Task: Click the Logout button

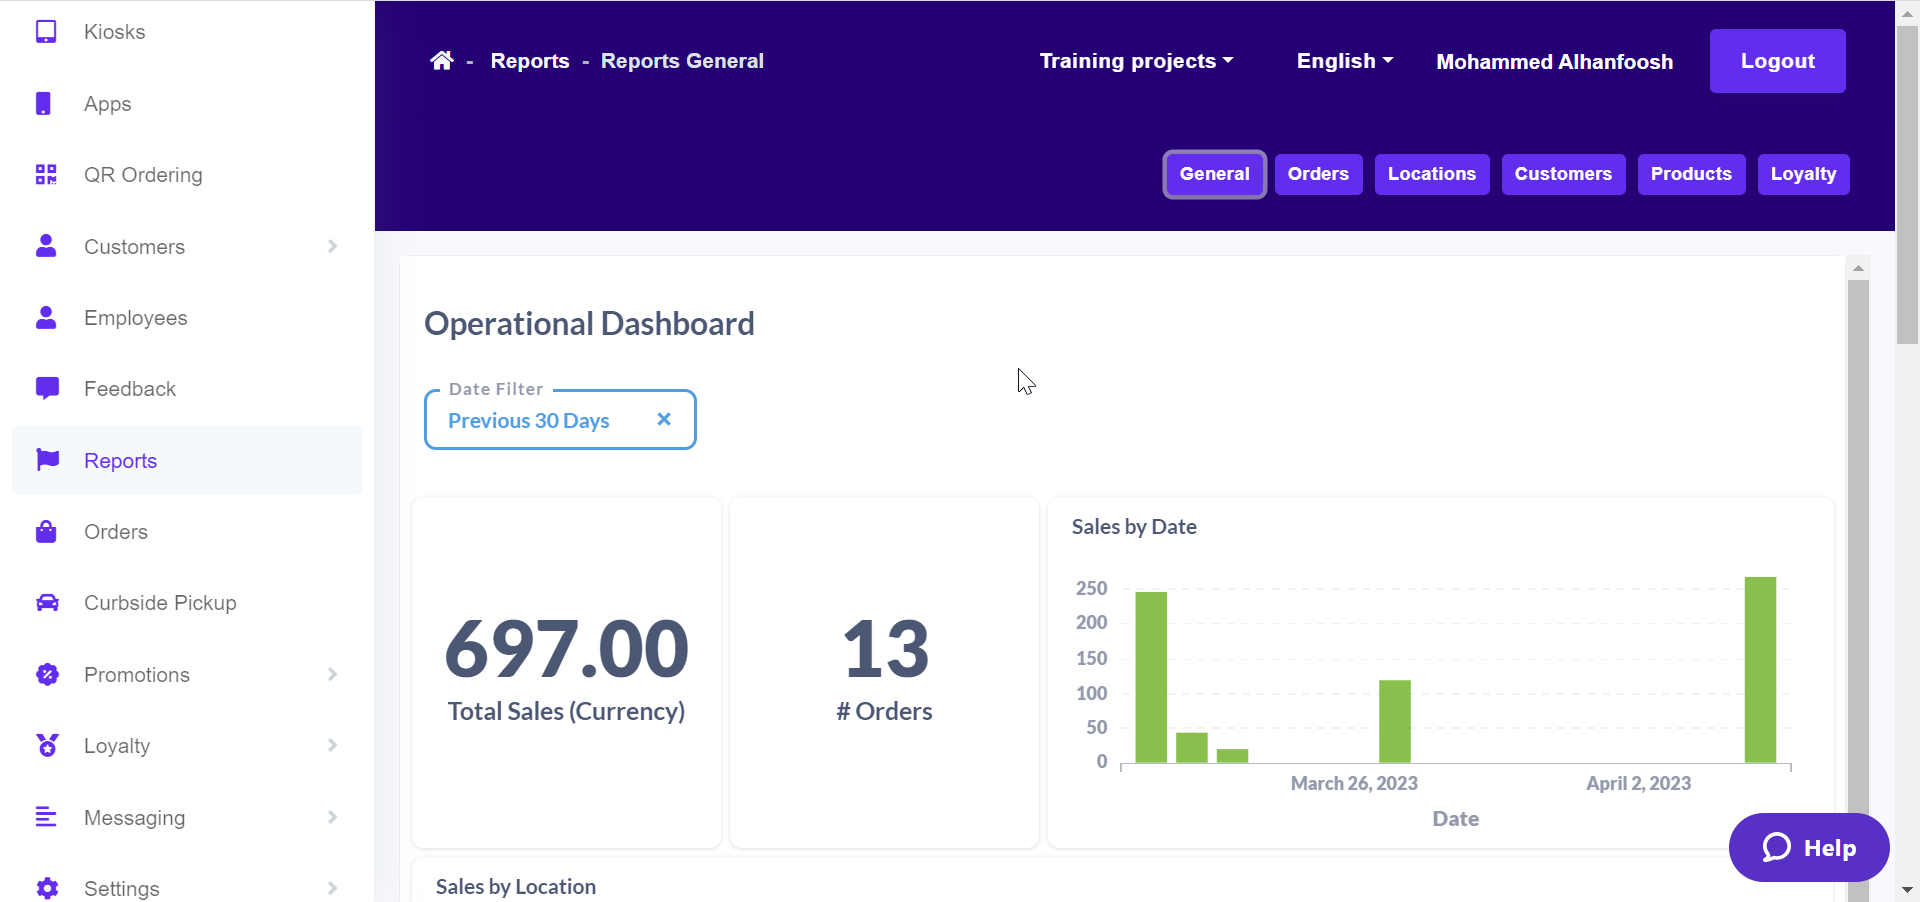Action: pyautogui.click(x=1777, y=61)
